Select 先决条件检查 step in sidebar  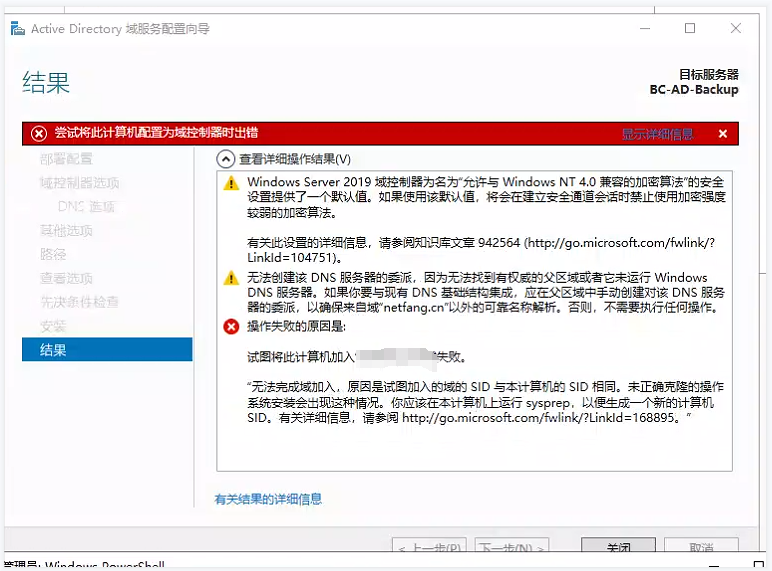80,302
